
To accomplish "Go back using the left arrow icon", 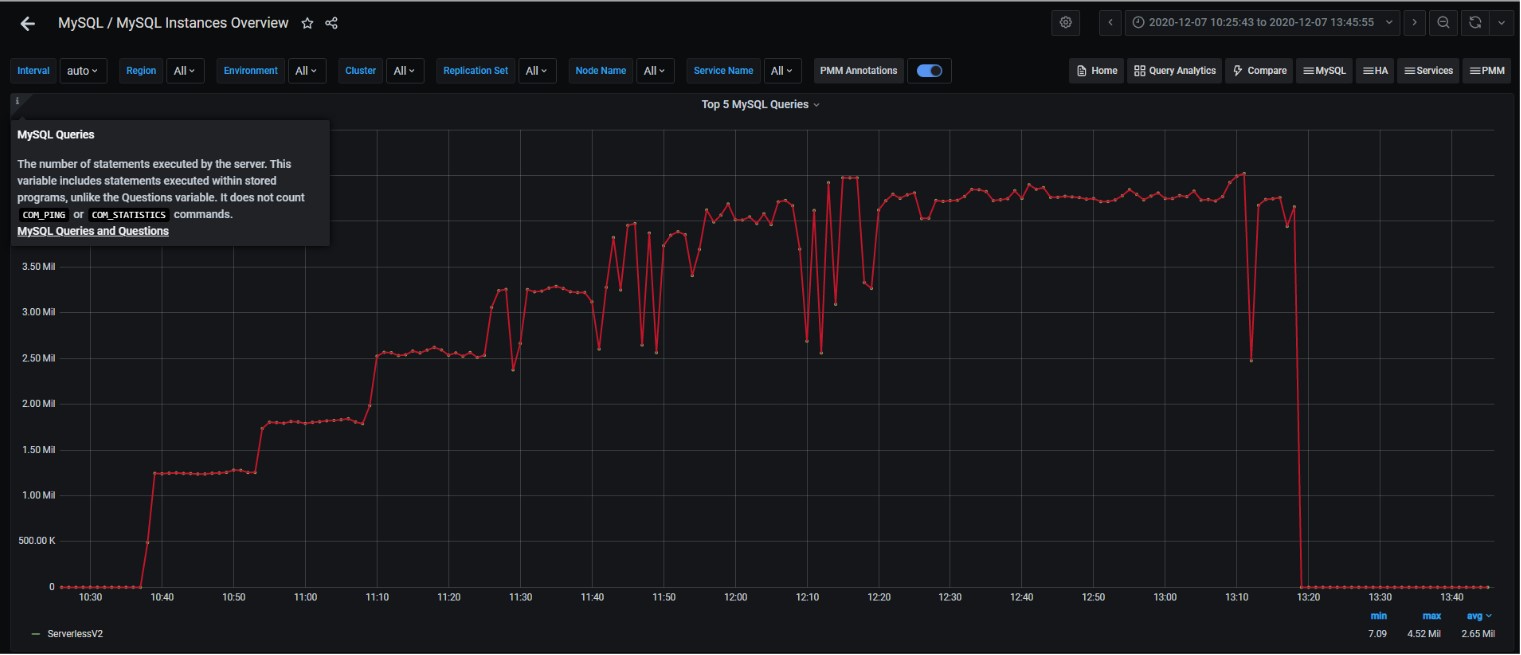I will coord(28,23).
